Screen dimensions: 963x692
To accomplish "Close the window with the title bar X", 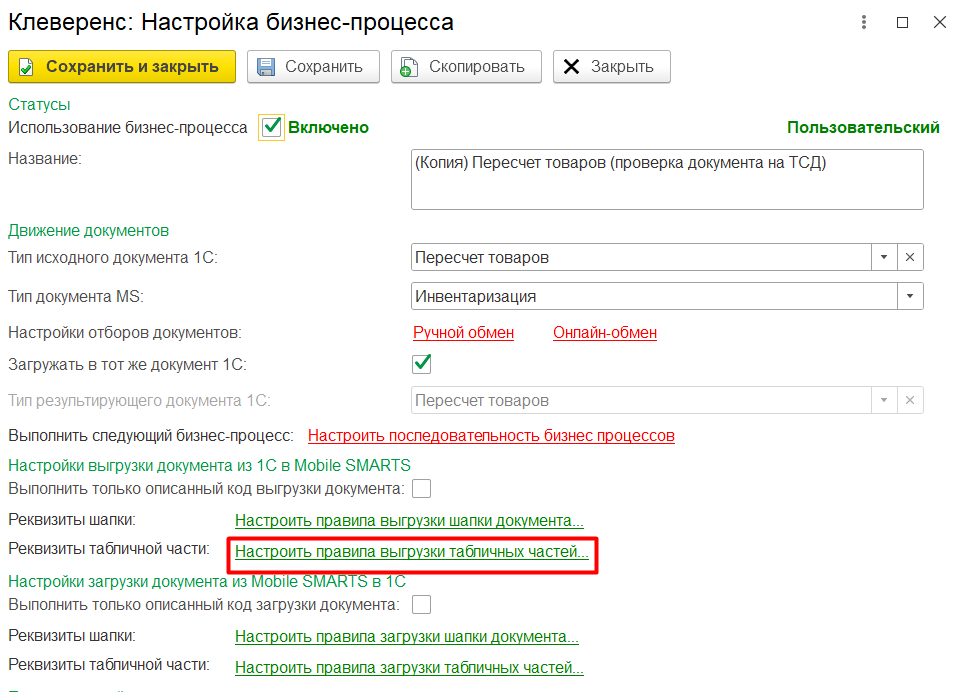I will [x=940, y=23].
